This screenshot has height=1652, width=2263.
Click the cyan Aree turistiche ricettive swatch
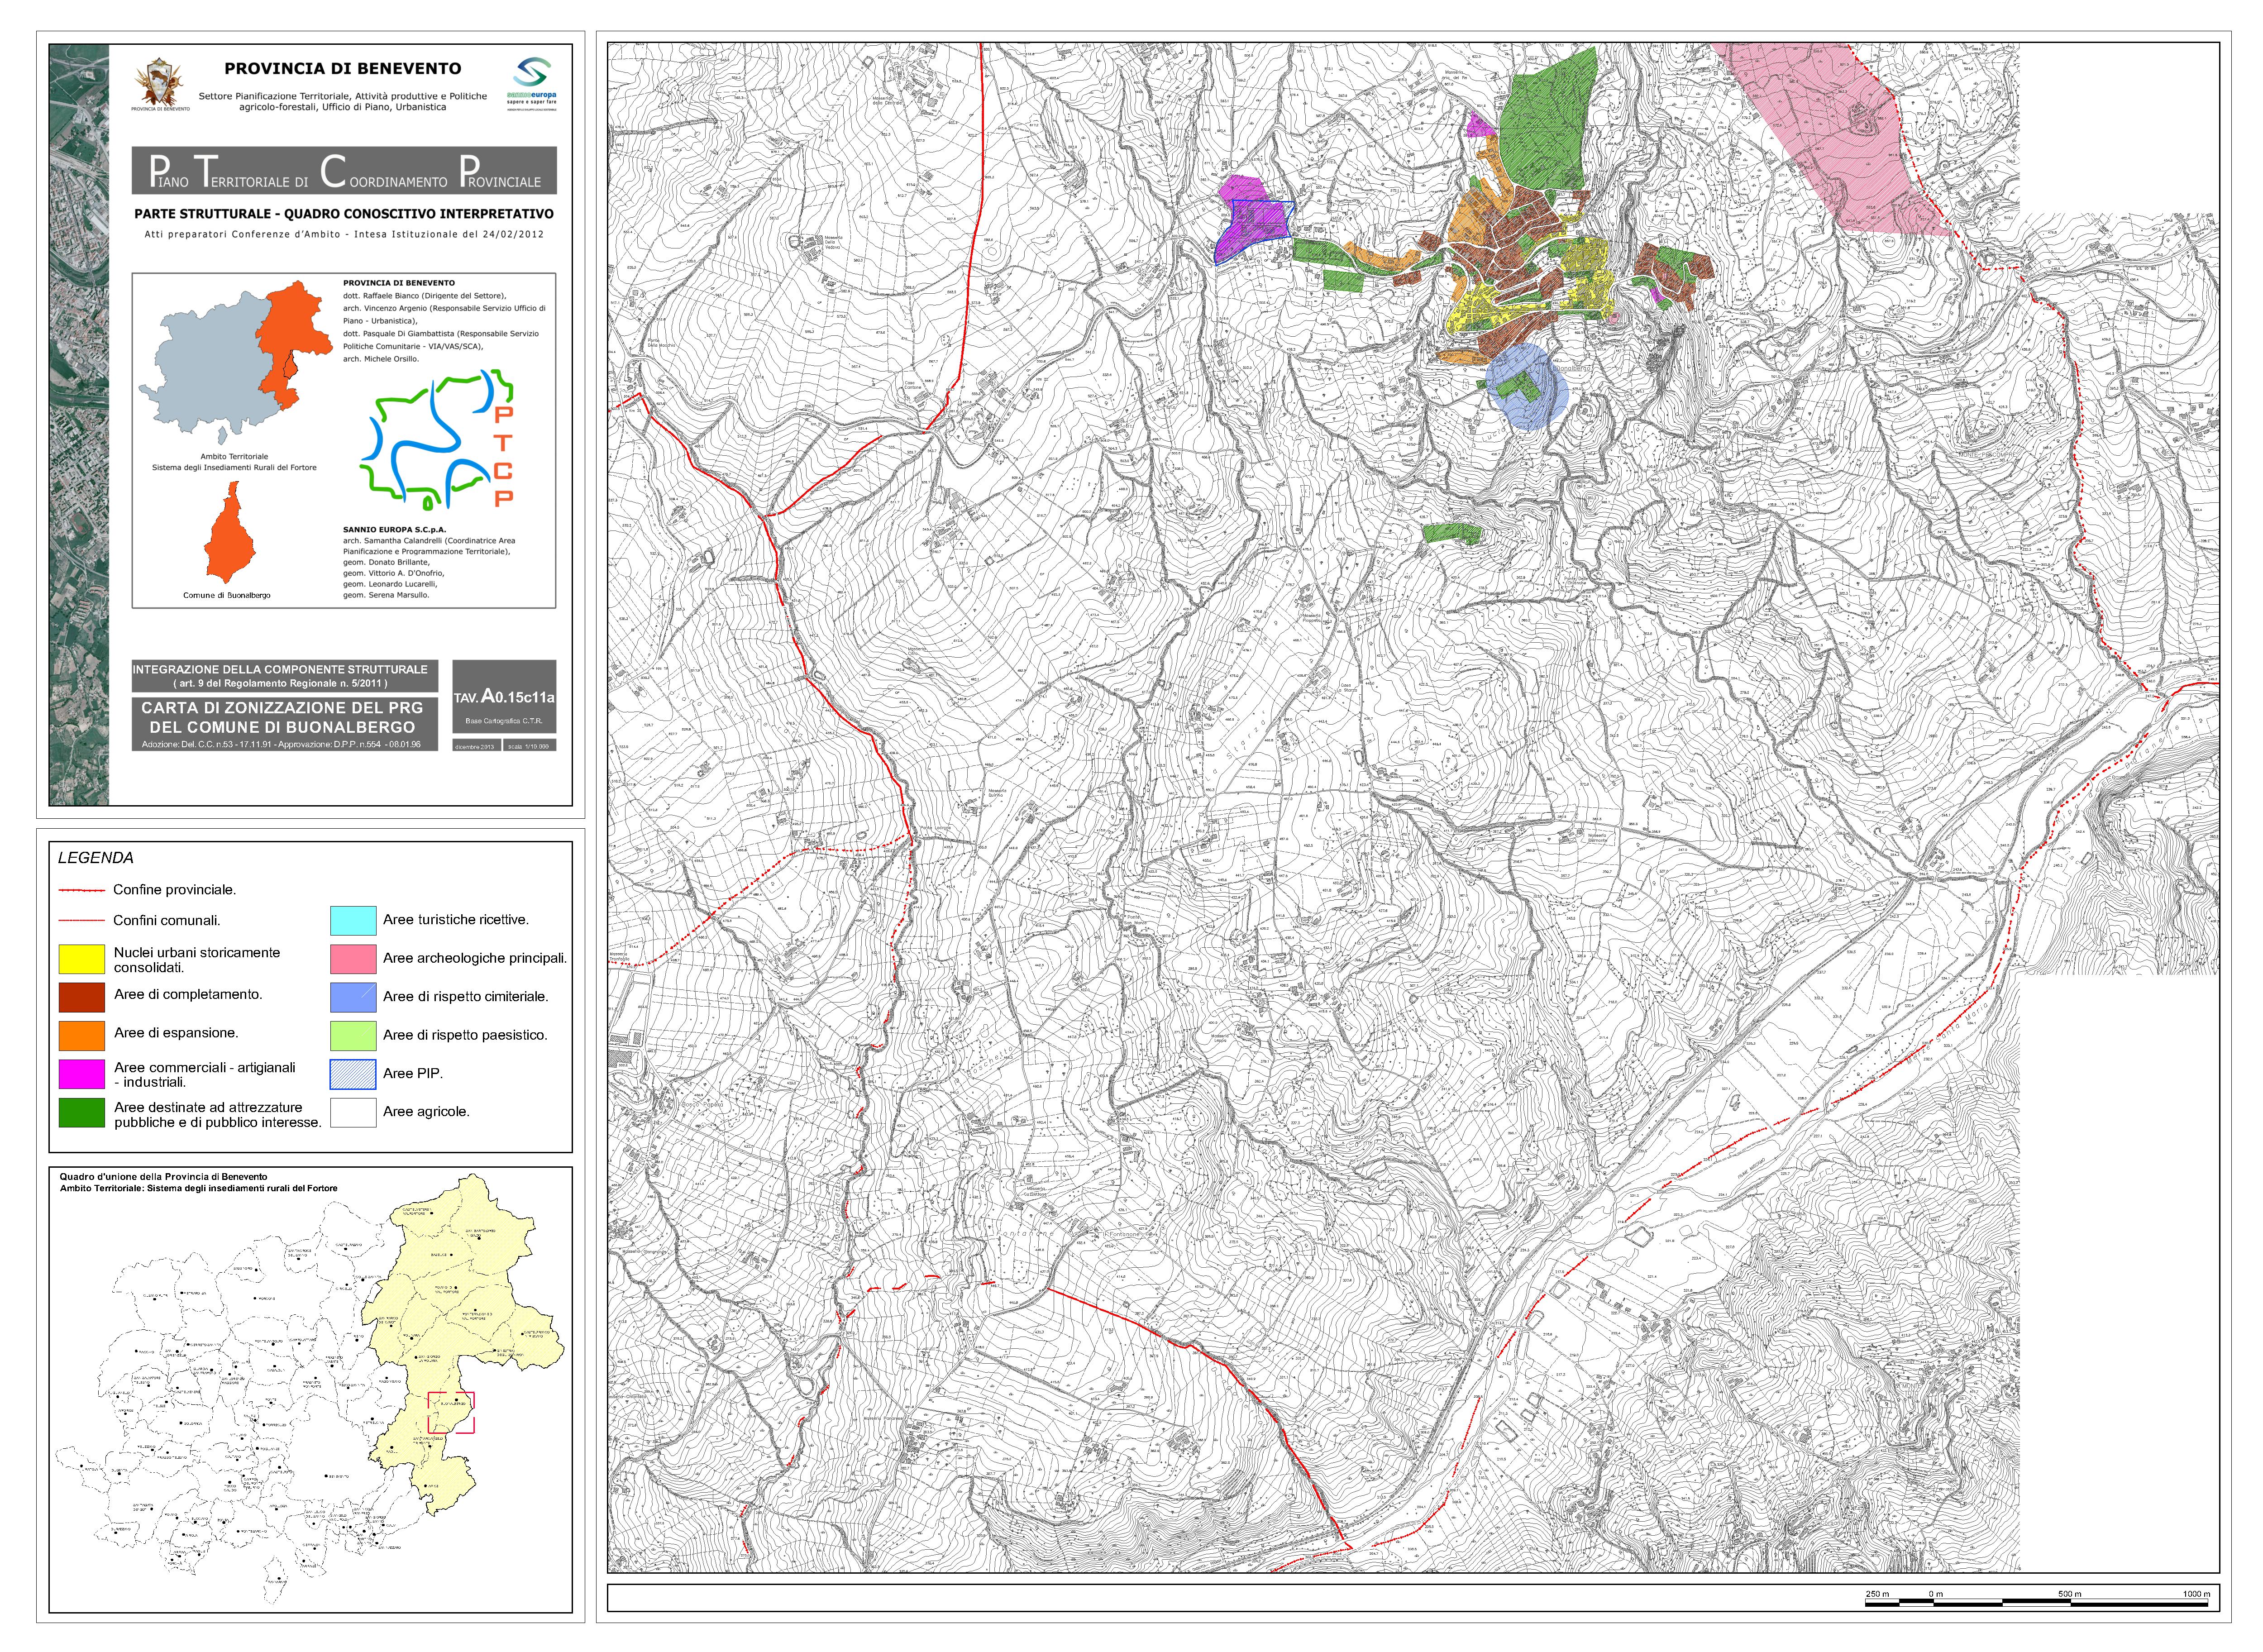(x=353, y=921)
